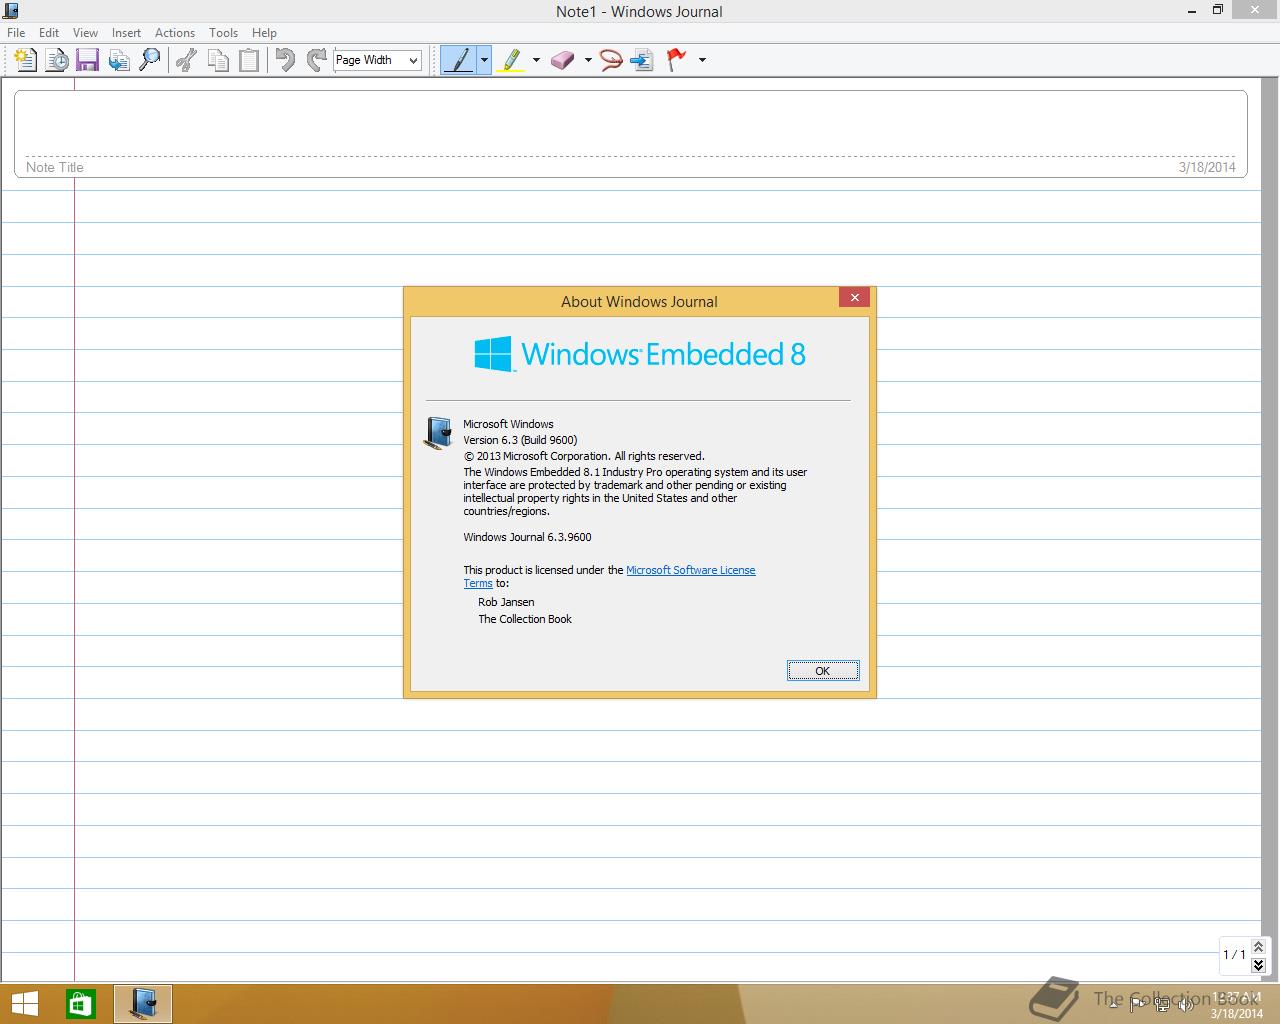Close the About Windows Journal dialog

[855, 297]
